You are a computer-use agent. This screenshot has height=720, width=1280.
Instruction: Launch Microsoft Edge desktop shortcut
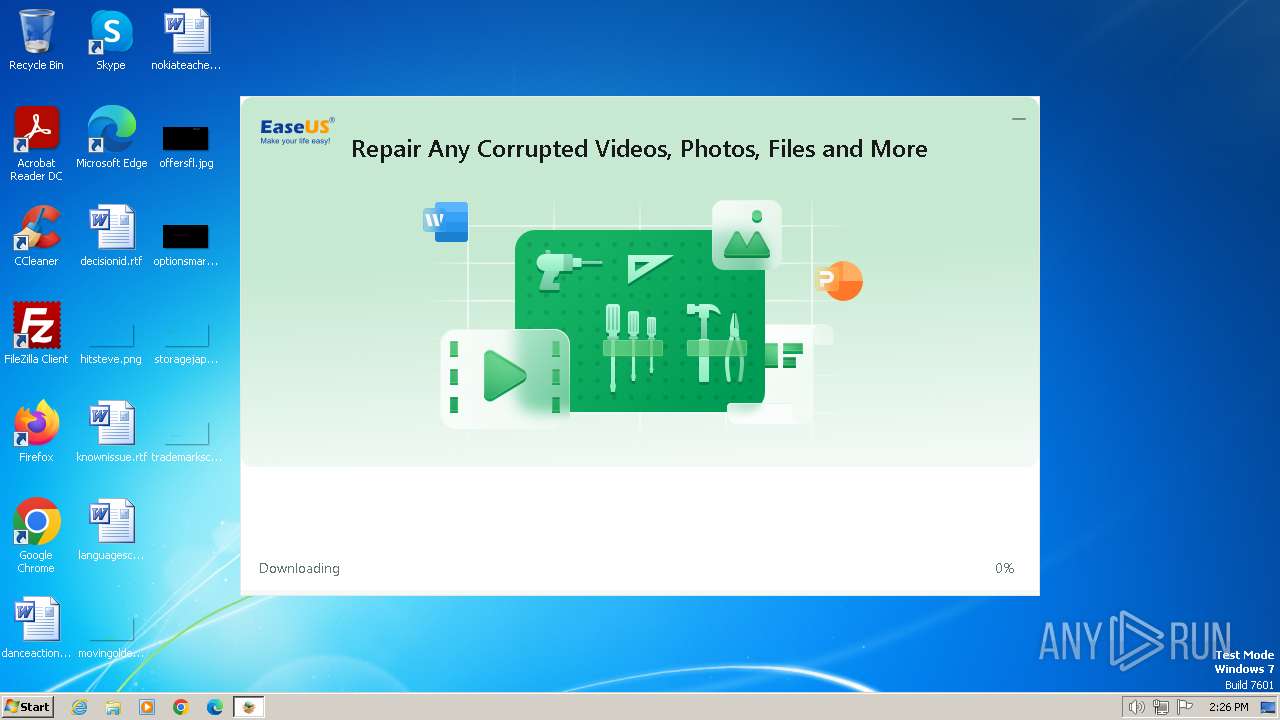click(111, 138)
